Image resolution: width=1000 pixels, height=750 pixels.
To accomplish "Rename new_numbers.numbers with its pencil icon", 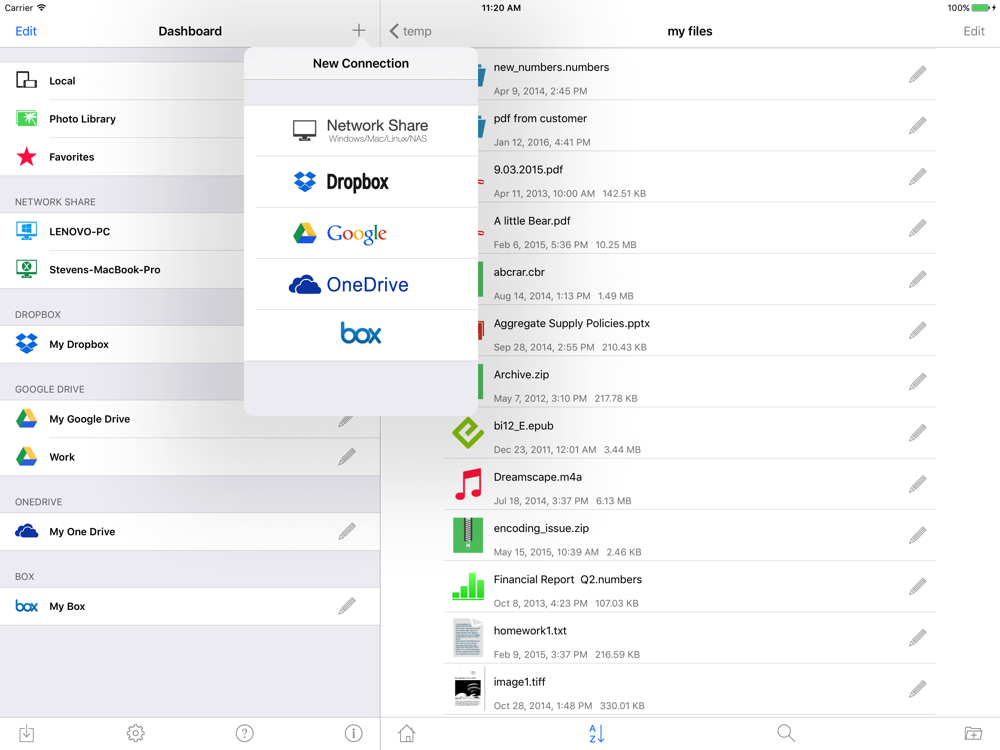I will click(x=918, y=74).
